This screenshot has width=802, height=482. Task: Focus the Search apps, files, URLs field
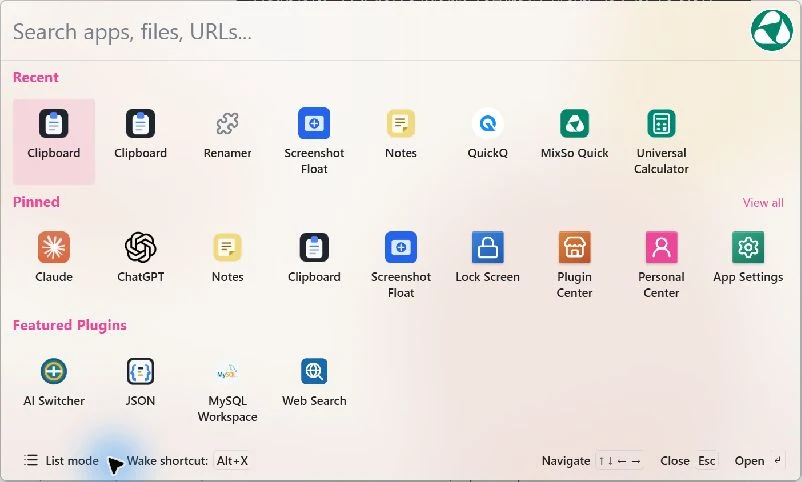click(x=373, y=32)
